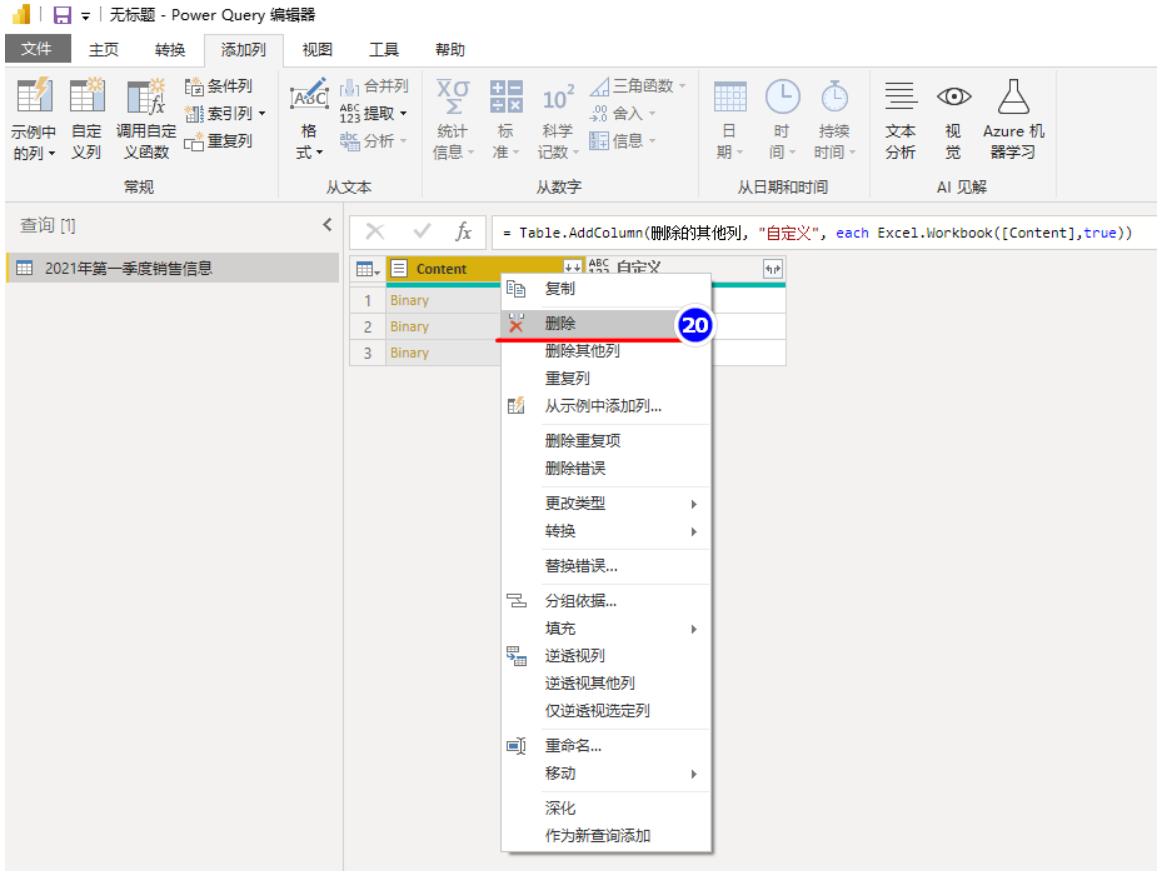
Task: Choose 删除 from the context menu
Action: pyautogui.click(x=606, y=323)
